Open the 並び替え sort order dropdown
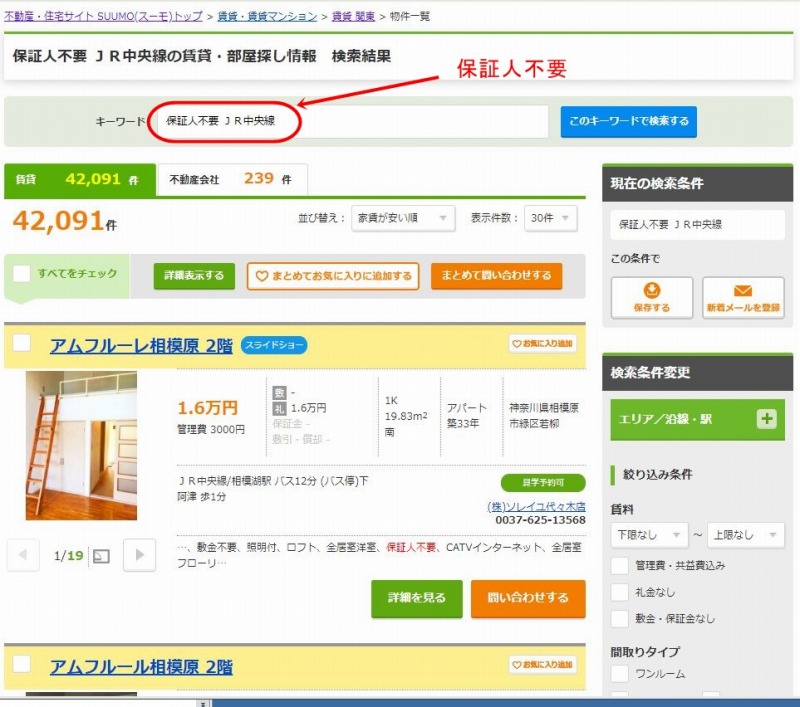The height and width of the screenshot is (707, 800). 403,218
